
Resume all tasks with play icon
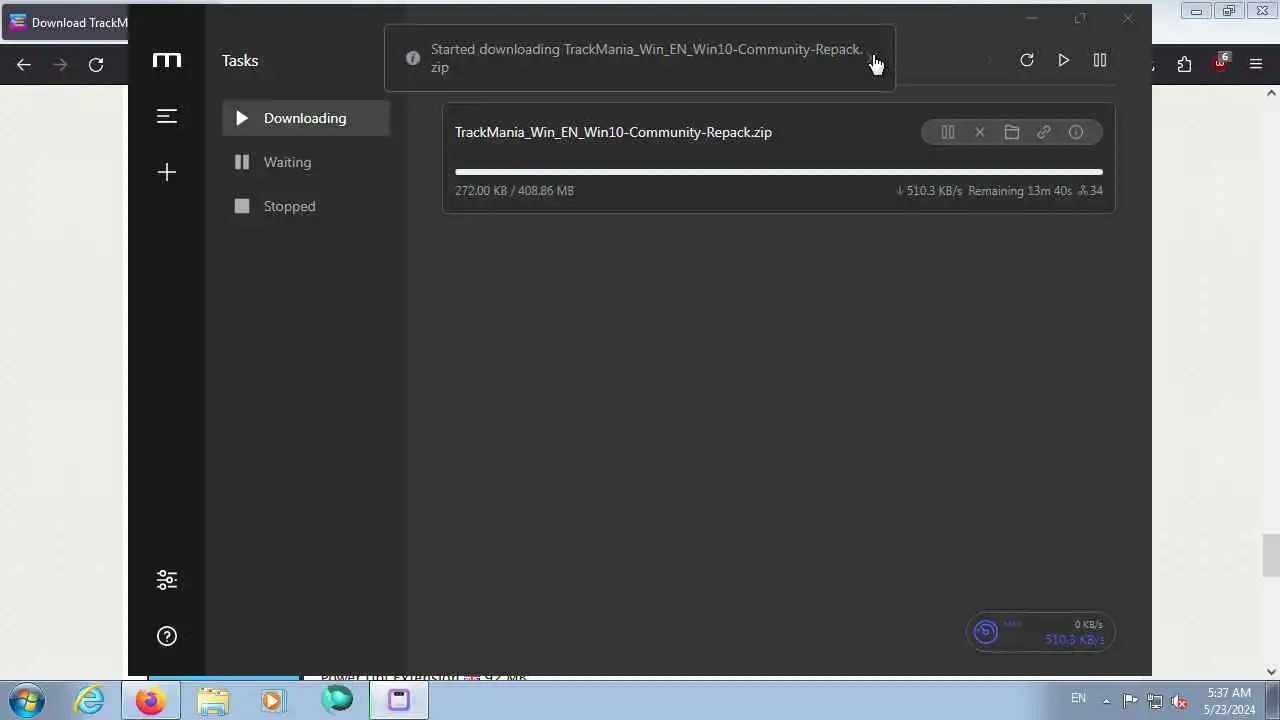1063,60
